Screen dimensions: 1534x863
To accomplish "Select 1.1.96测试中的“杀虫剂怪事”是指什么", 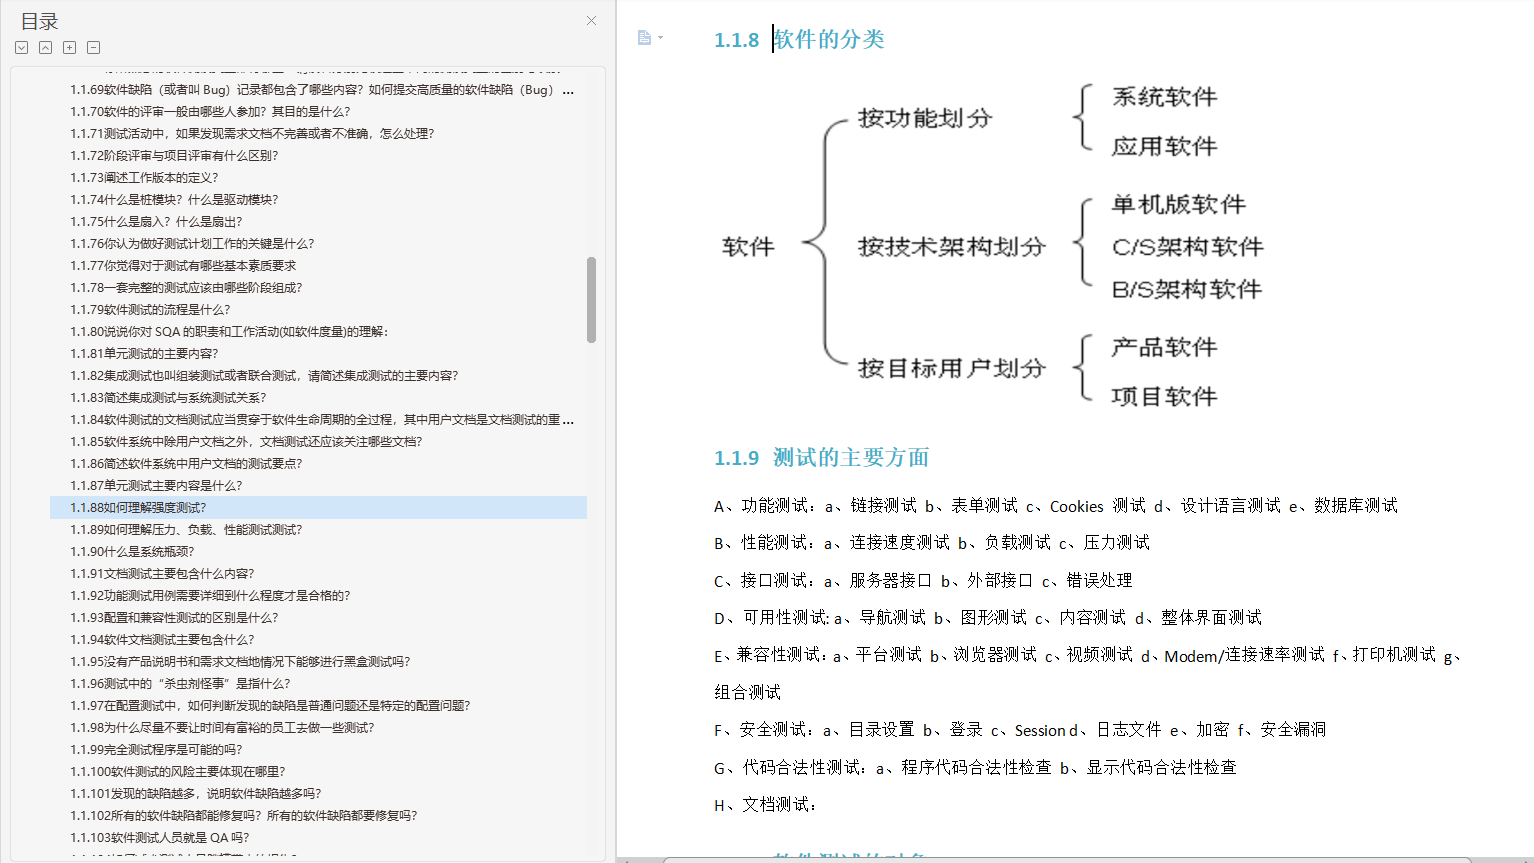I will click(x=180, y=684).
